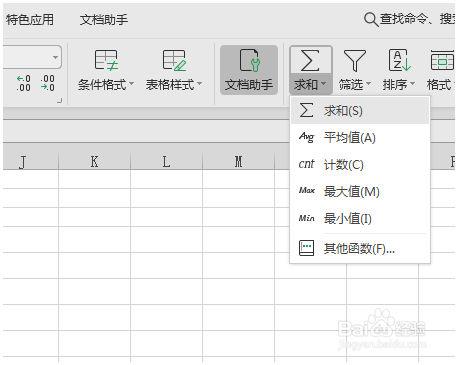
Task: Open the number format combo box arrow
Action: point(55,57)
